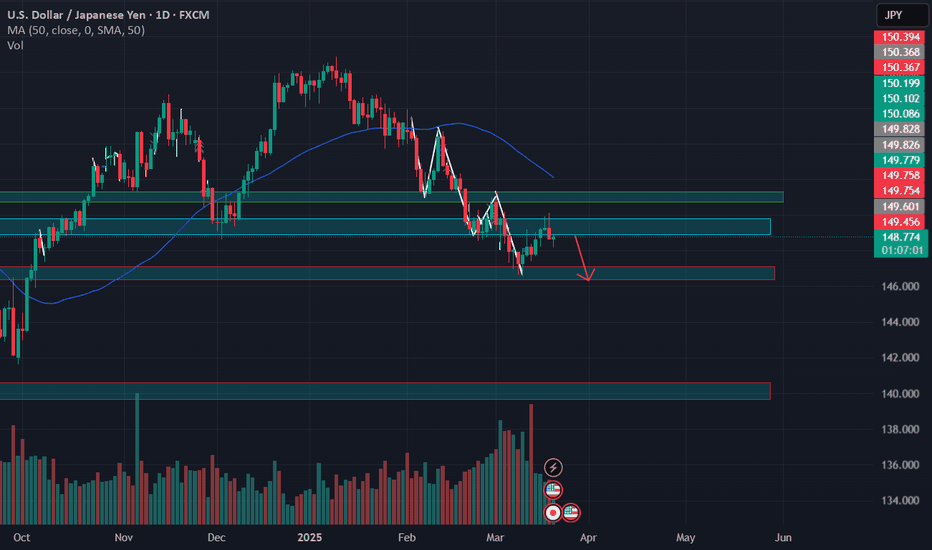Image resolution: width=932 pixels, height=550 pixels.
Task: Click the 2025 label on the time axis
Action: (310, 538)
